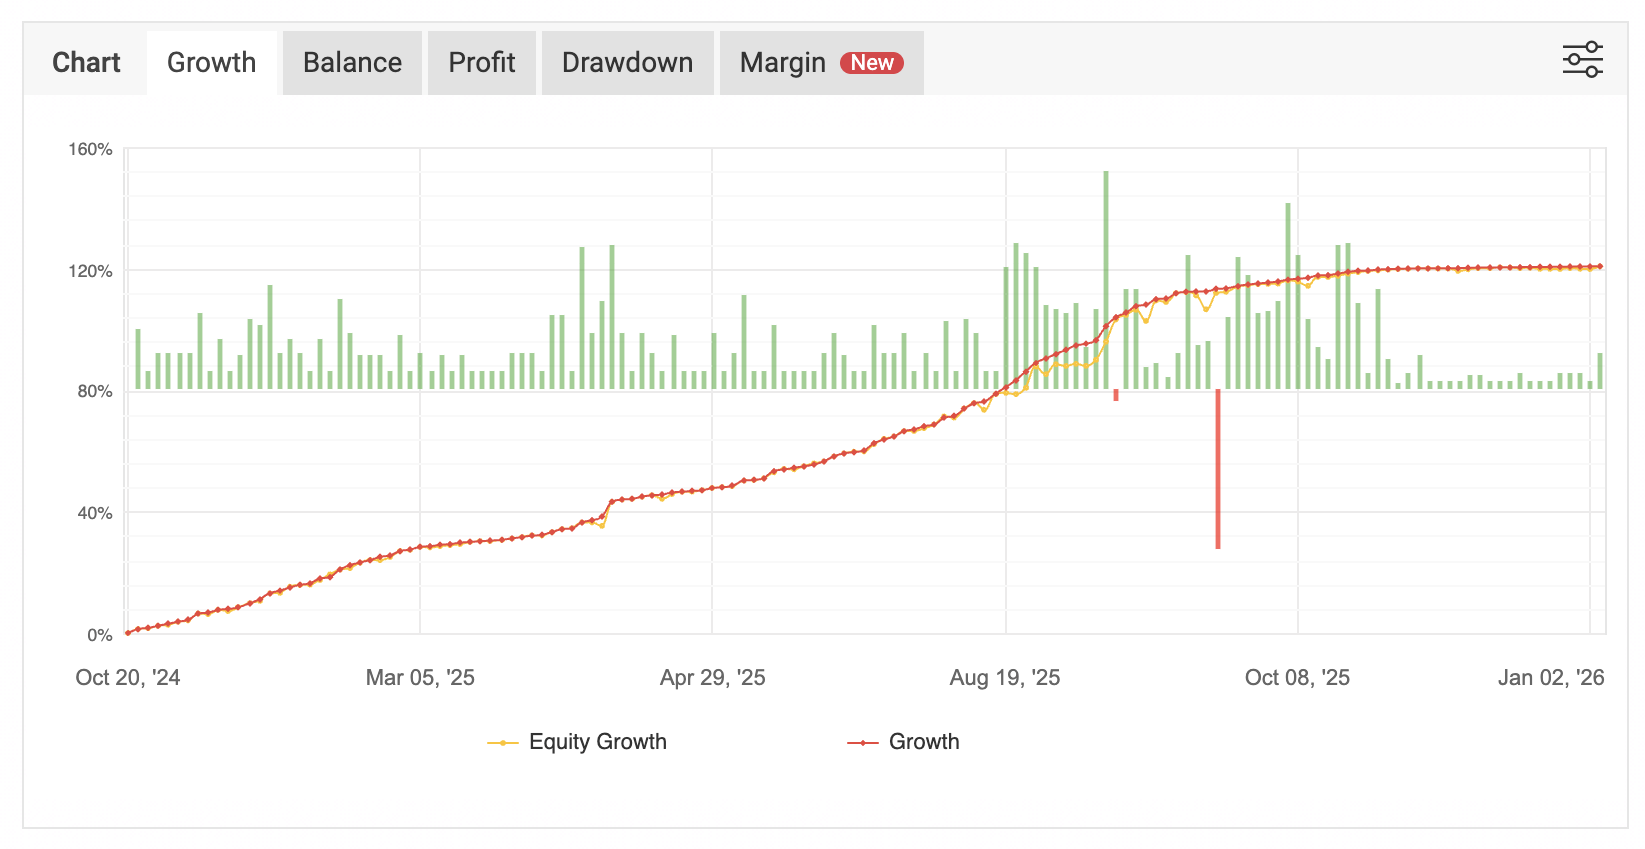Click the red Growth legend line marker
The width and height of the screenshot is (1645, 849).
[x=862, y=742]
